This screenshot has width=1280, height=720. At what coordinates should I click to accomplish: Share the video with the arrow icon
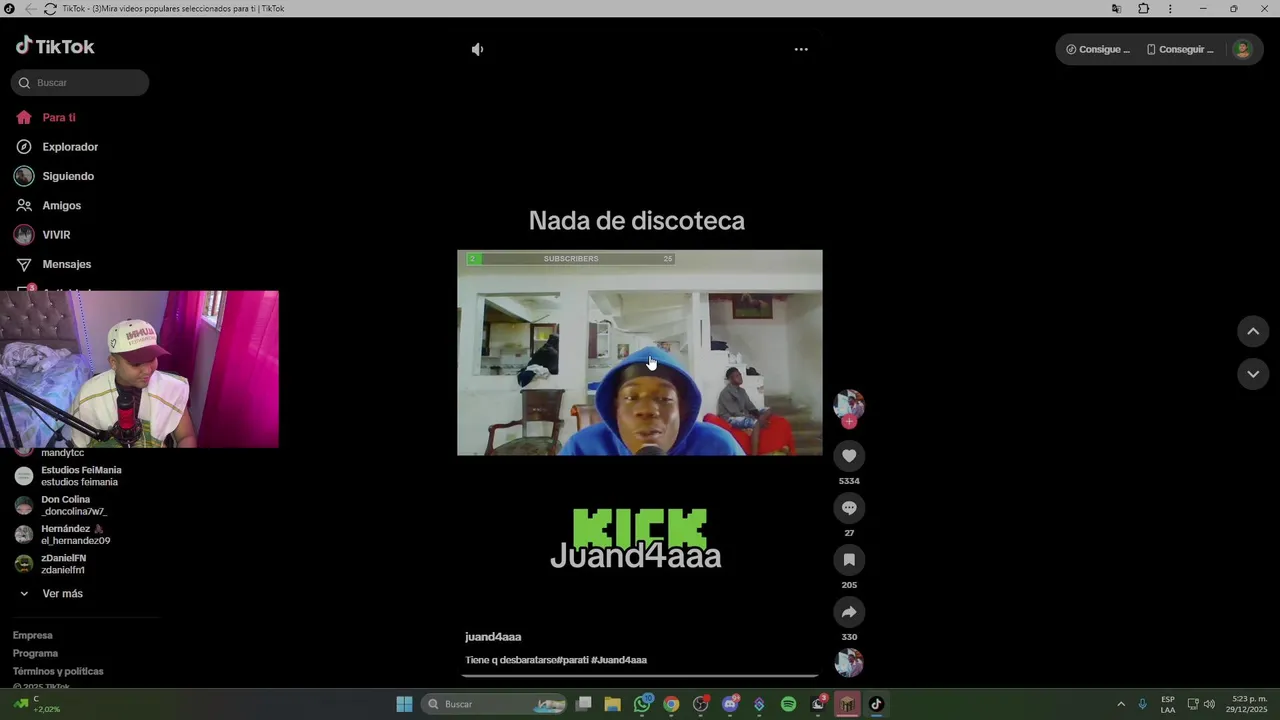[849, 612]
